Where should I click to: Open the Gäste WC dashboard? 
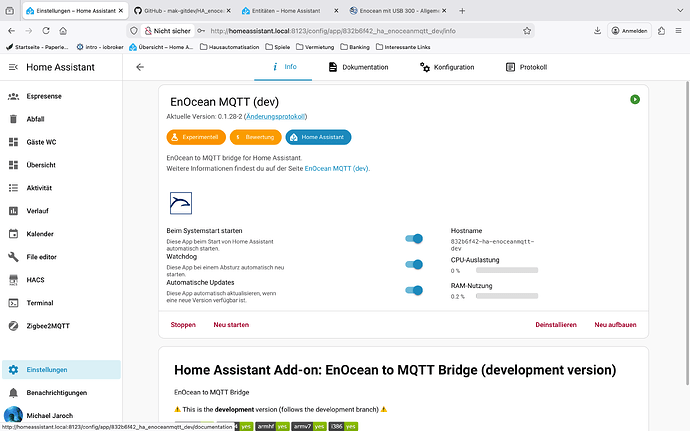[x=61, y=142]
